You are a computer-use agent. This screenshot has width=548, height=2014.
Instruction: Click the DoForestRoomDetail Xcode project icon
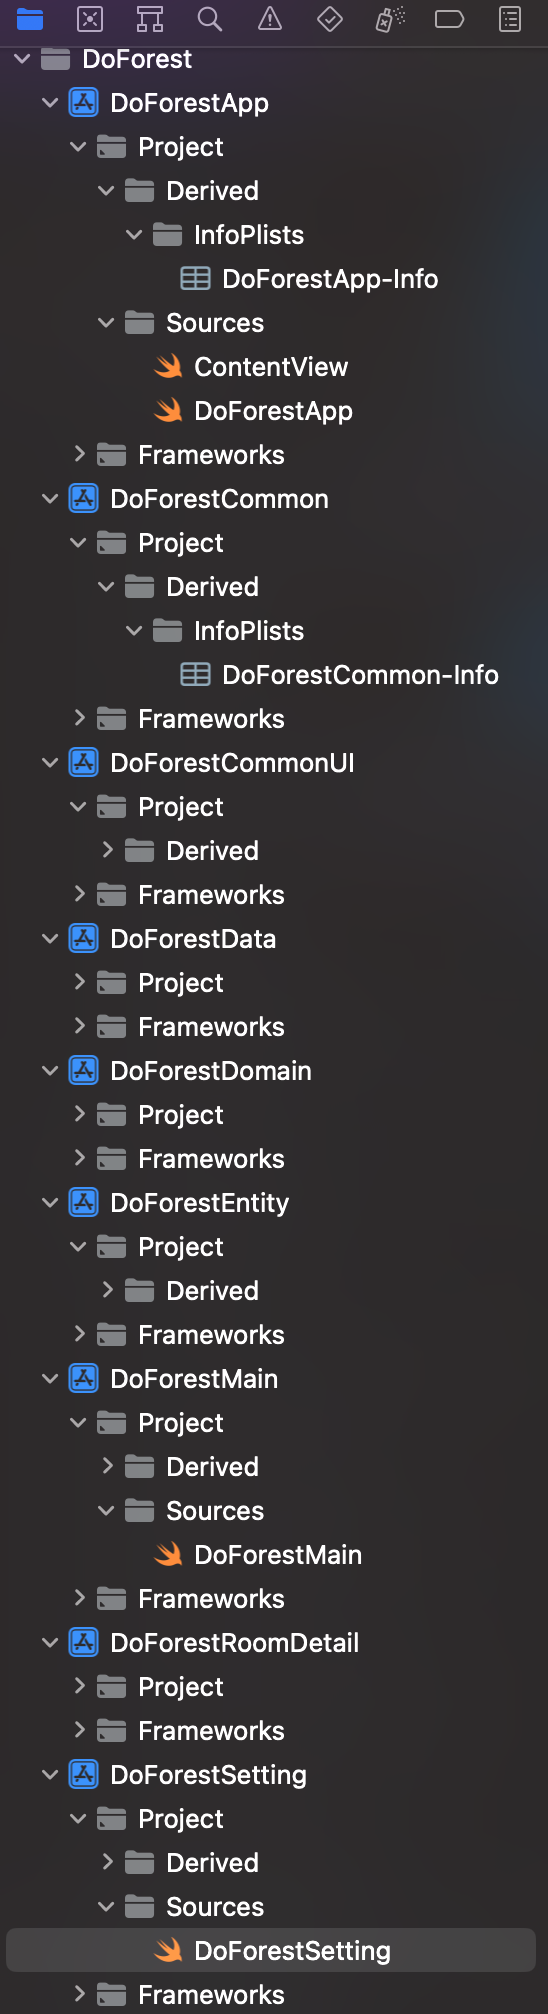click(83, 1643)
